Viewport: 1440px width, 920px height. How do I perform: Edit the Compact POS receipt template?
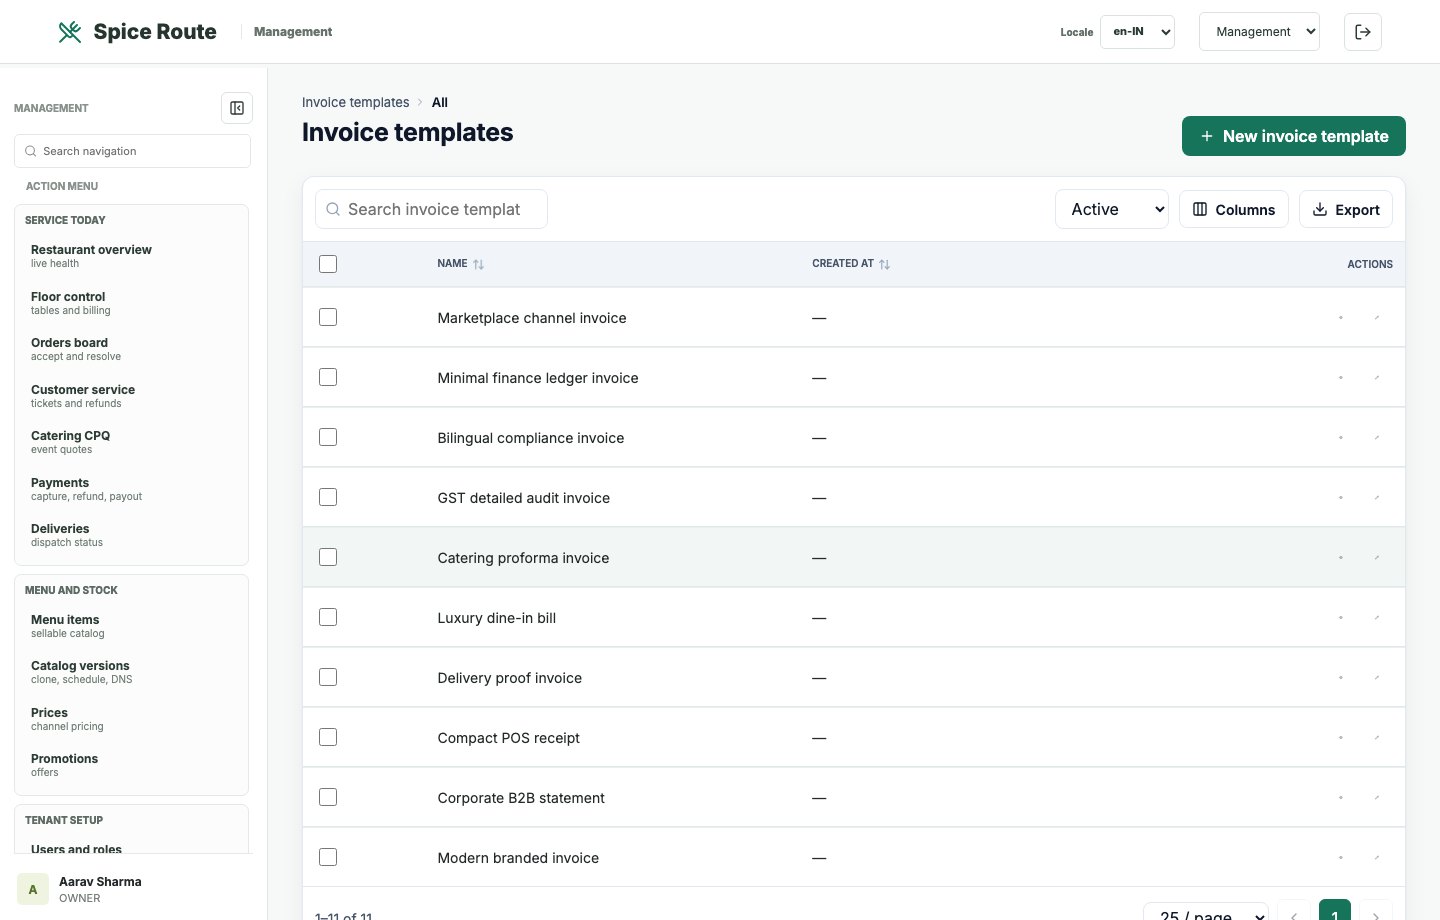coord(1377,738)
